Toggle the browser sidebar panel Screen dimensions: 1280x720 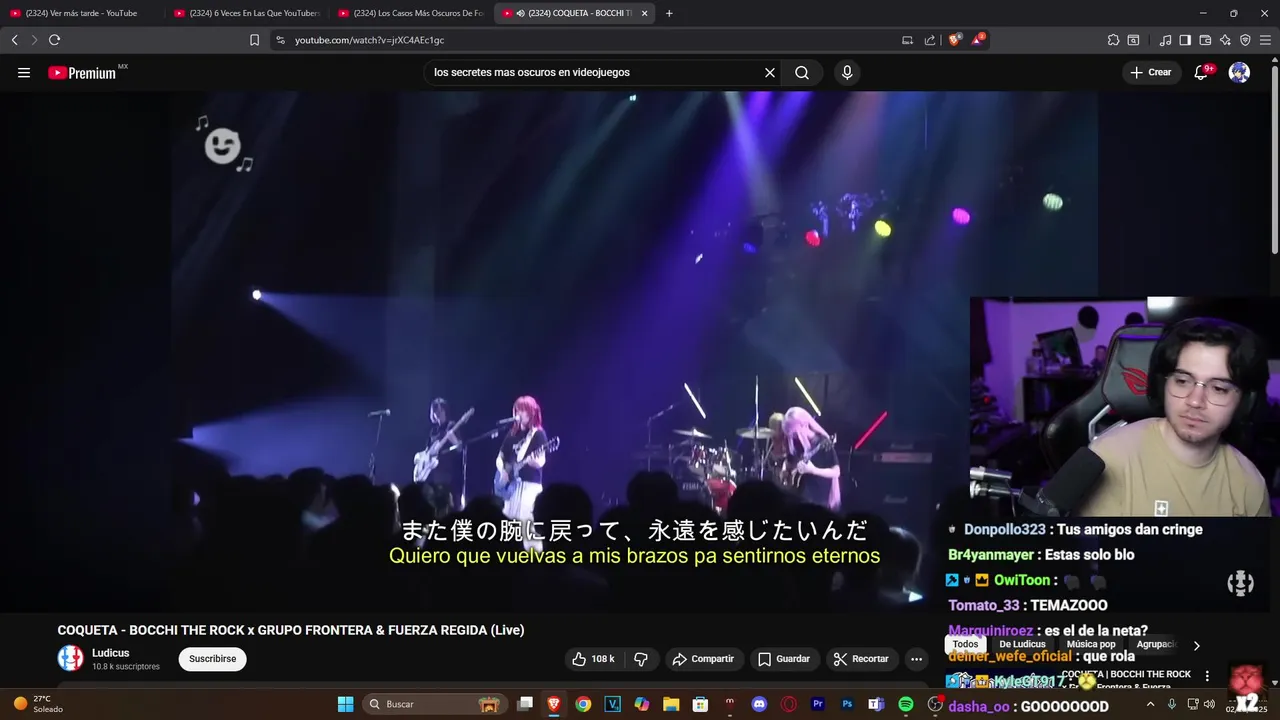tap(1185, 40)
